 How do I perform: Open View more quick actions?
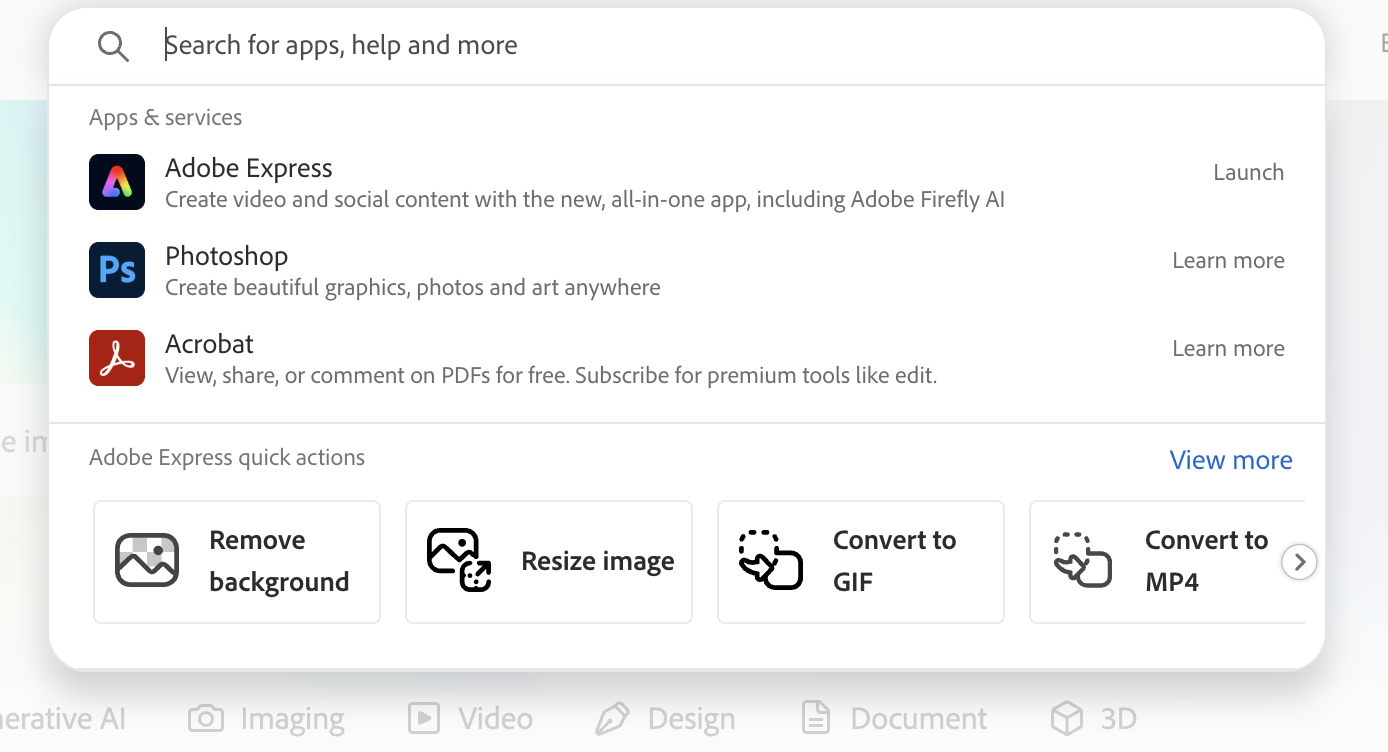coord(1231,459)
